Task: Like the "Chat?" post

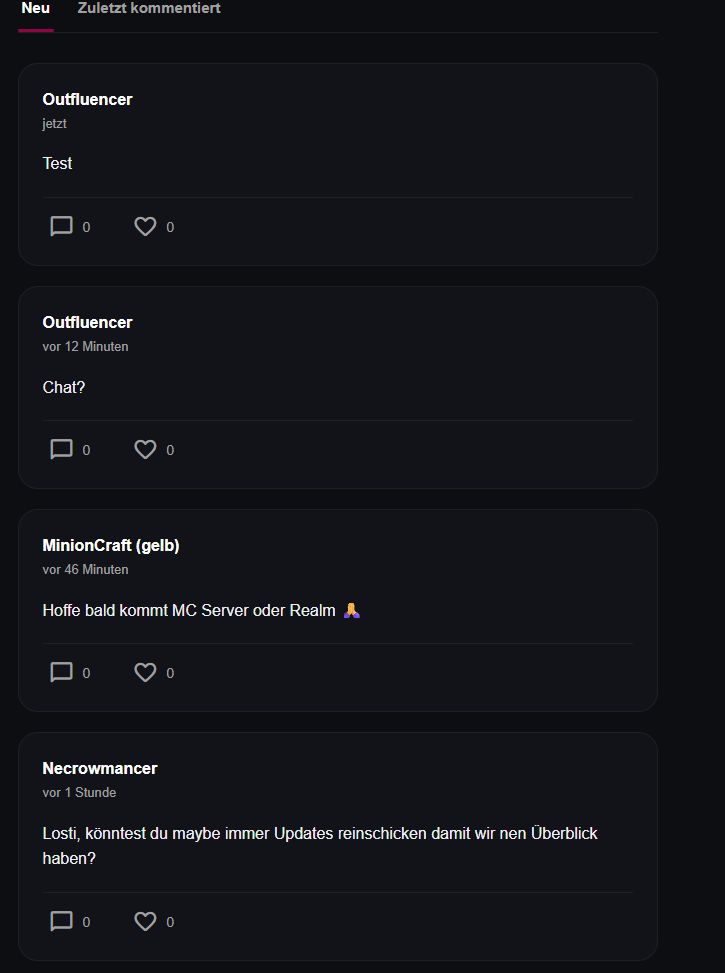Action: (x=146, y=450)
